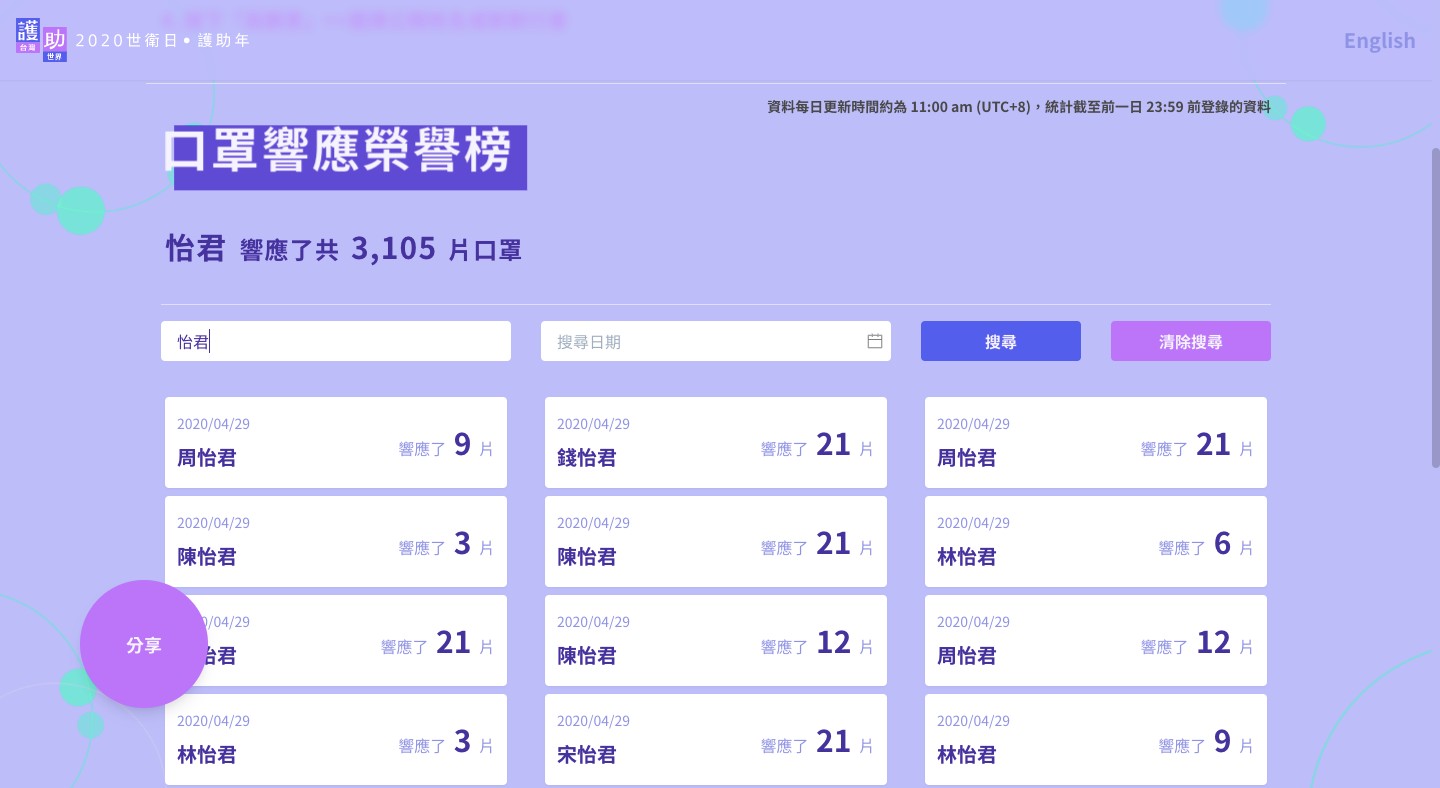Switch language to English
This screenshot has width=1440, height=788.
tap(1379, 41)
